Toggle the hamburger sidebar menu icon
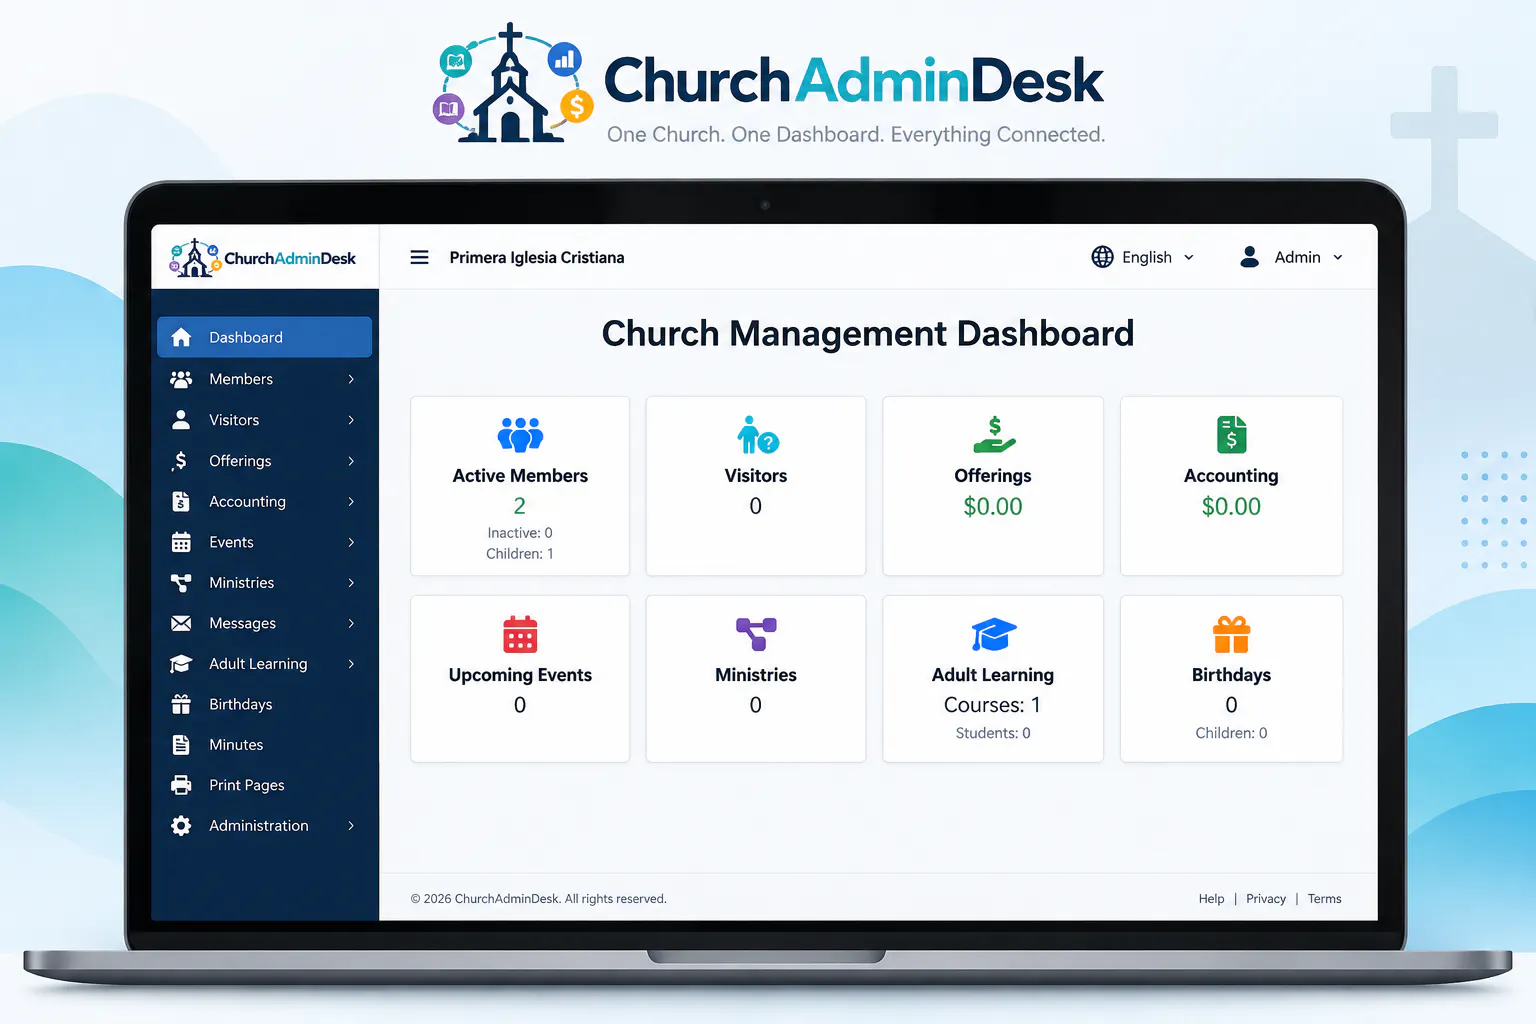Screen dimensions: 1536x1024 [x=420, y=257]
